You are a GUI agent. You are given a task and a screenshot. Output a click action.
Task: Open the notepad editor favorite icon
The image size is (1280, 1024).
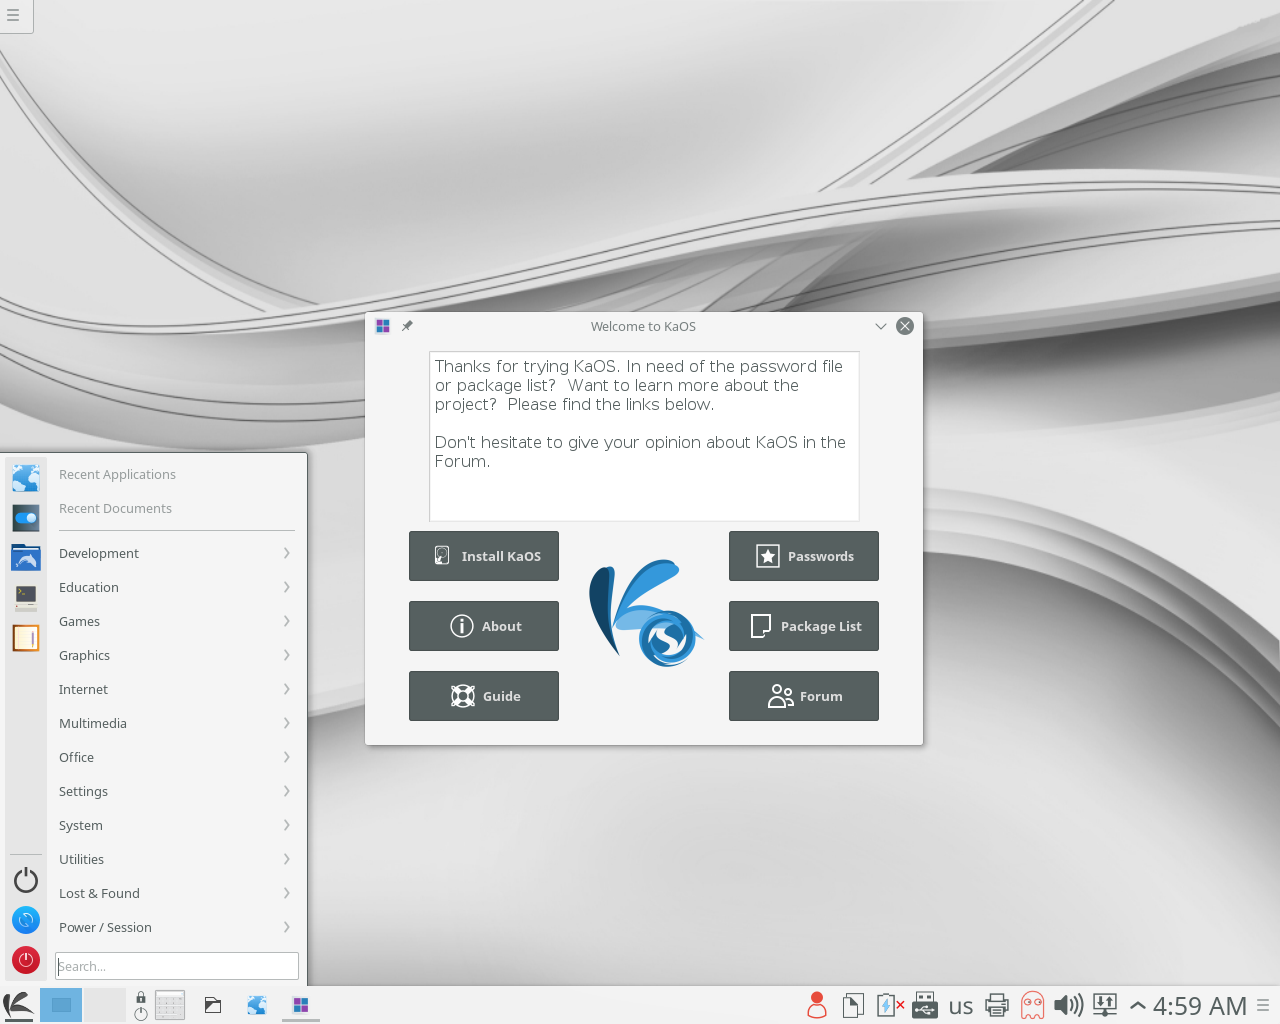tap(26, 638)
